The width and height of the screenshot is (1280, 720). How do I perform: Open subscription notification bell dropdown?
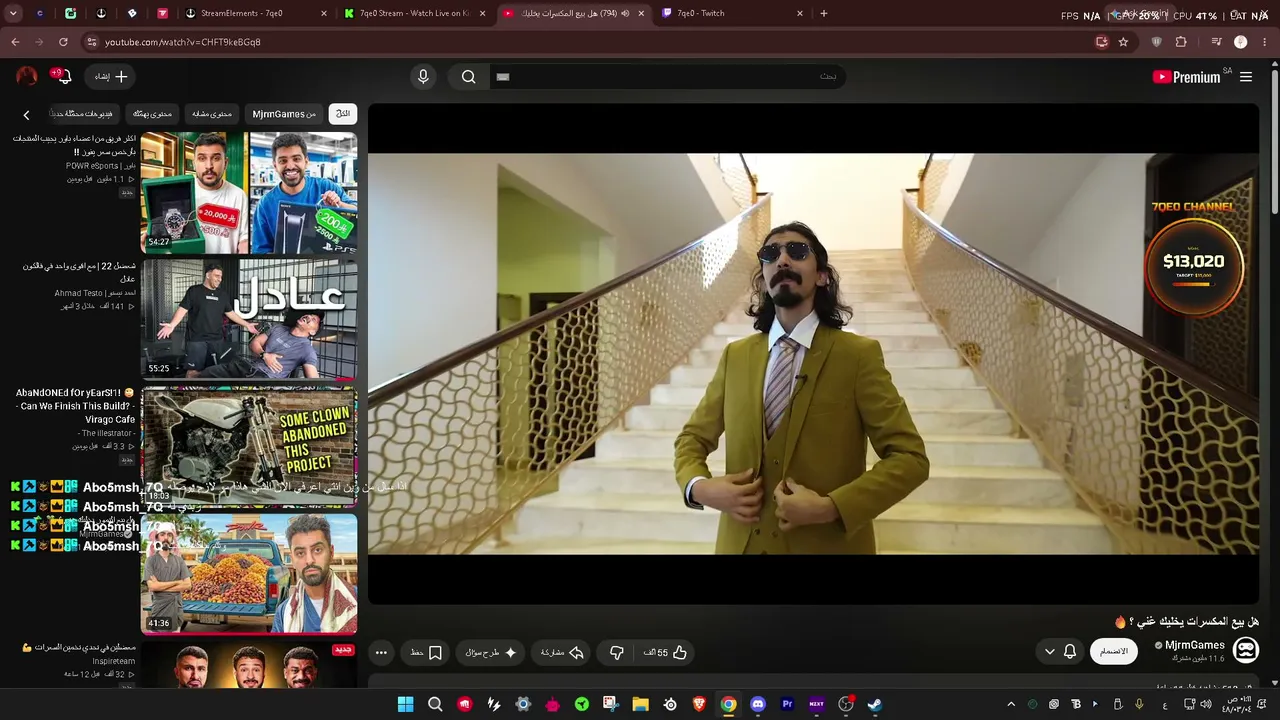1060,651
